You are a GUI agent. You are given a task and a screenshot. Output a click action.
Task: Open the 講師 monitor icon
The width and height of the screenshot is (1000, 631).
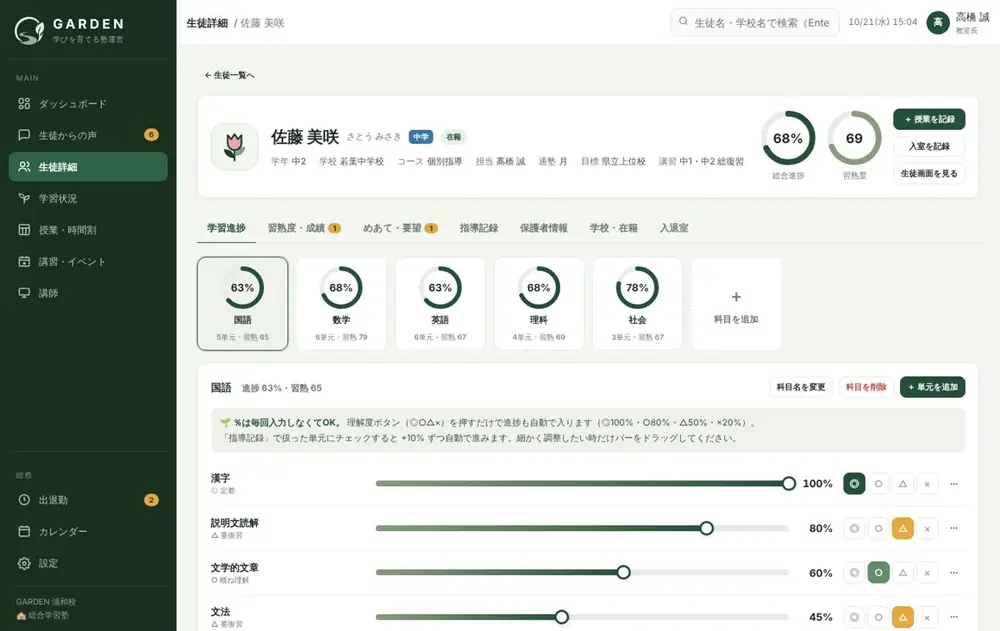click(24, 293)
